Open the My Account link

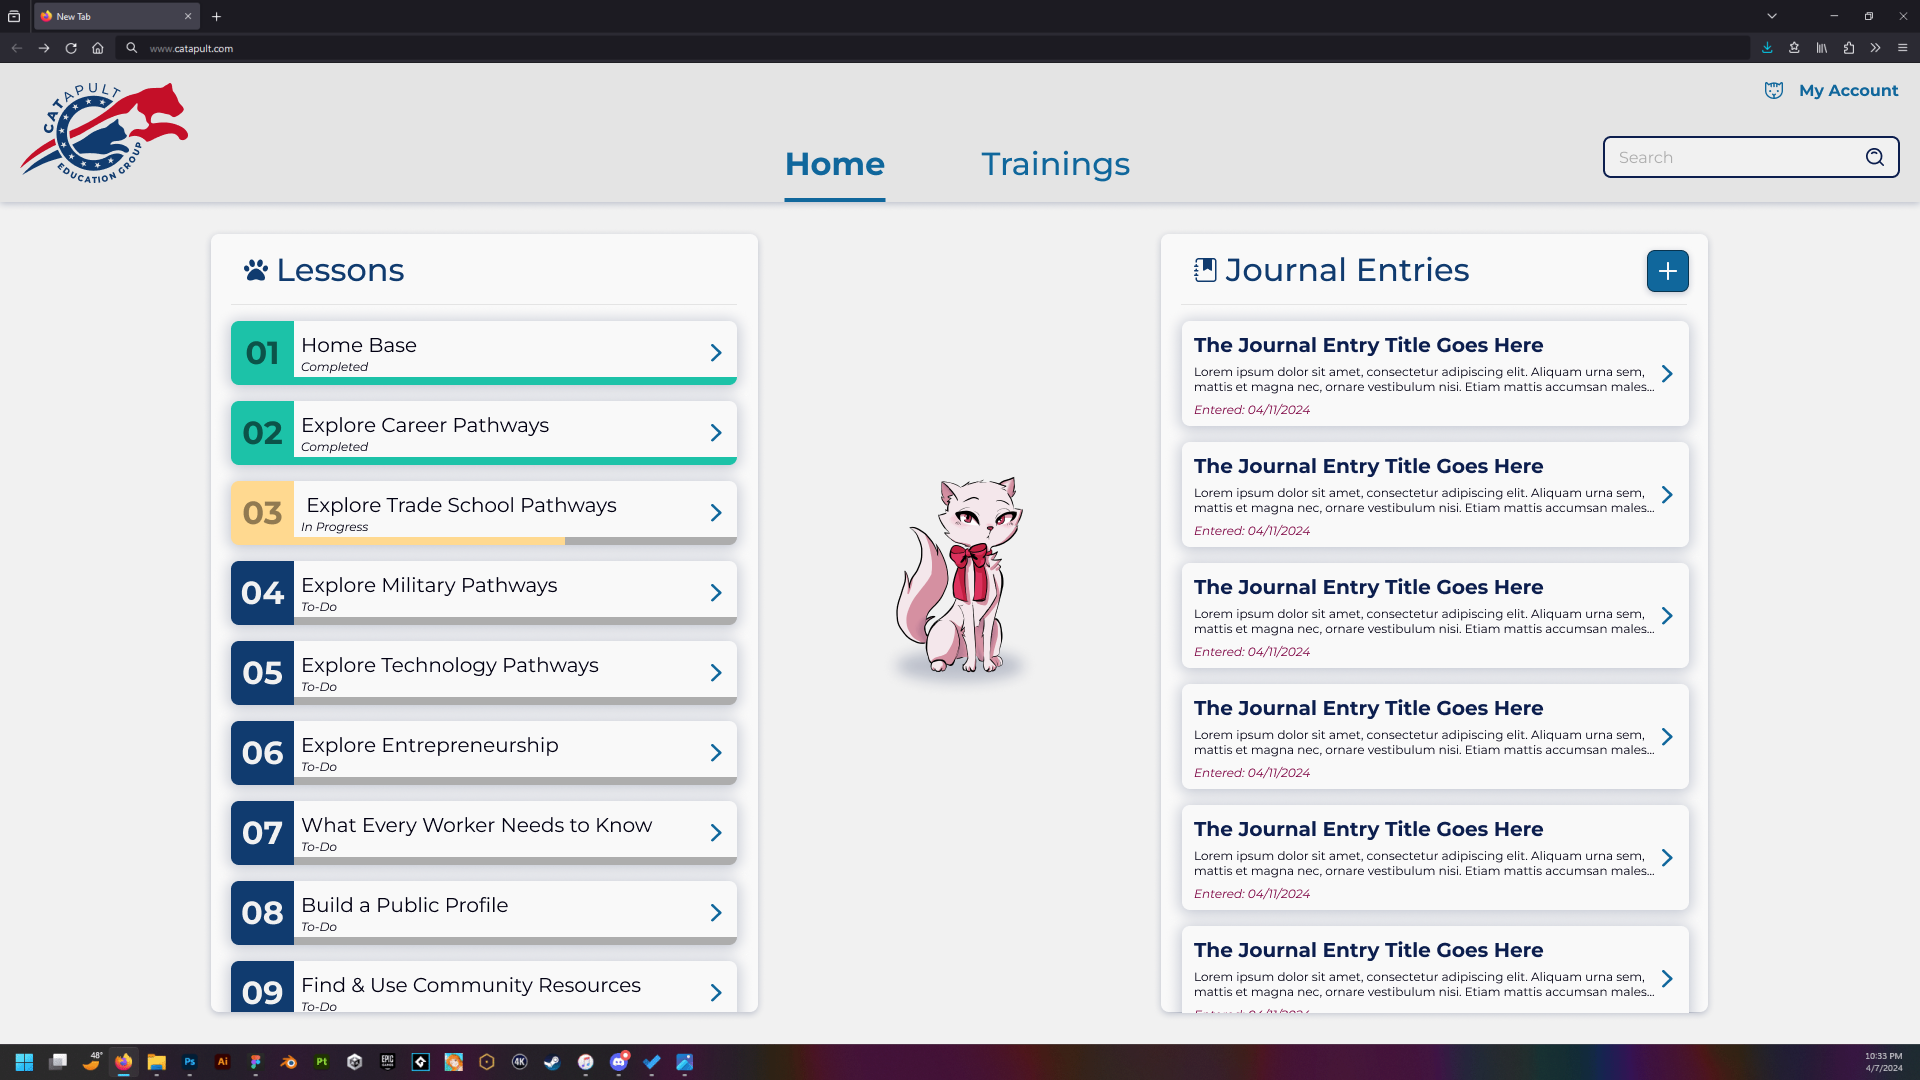pos(1848,91)
